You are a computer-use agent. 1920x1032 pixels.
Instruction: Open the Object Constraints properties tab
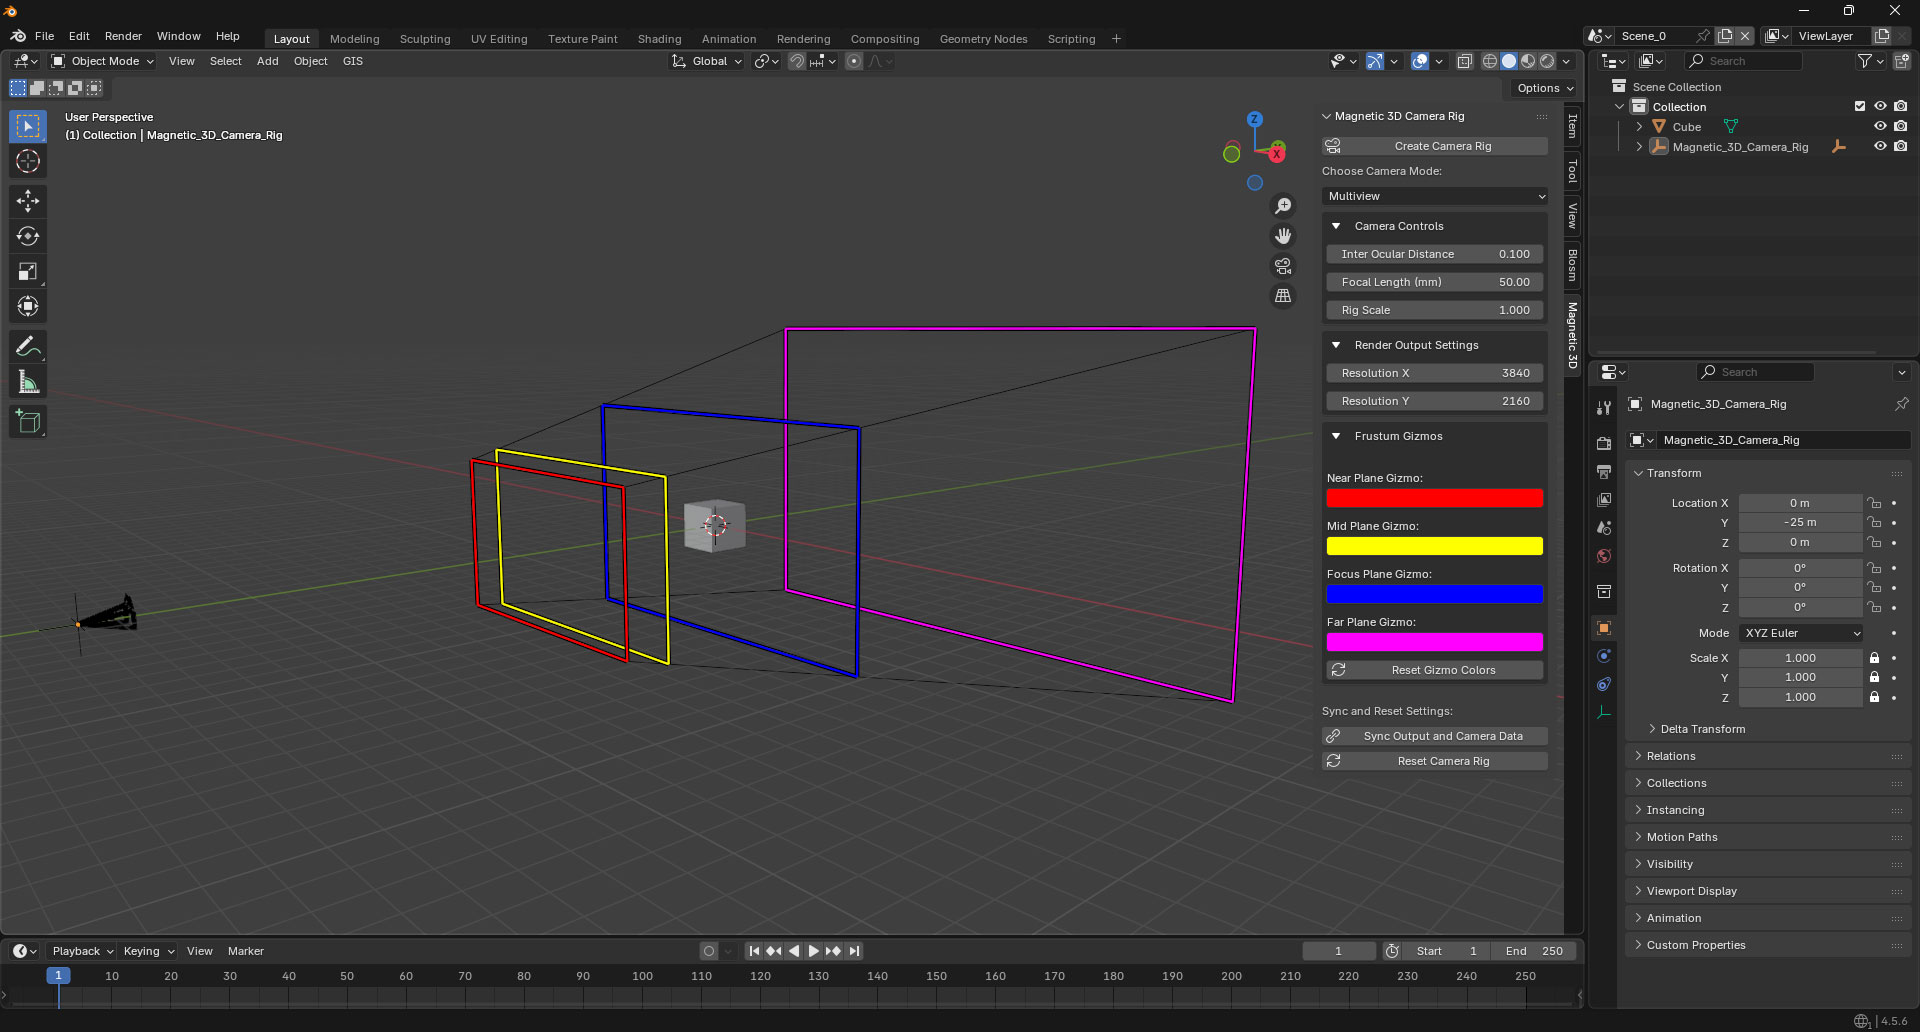[x=1604, y=684]
